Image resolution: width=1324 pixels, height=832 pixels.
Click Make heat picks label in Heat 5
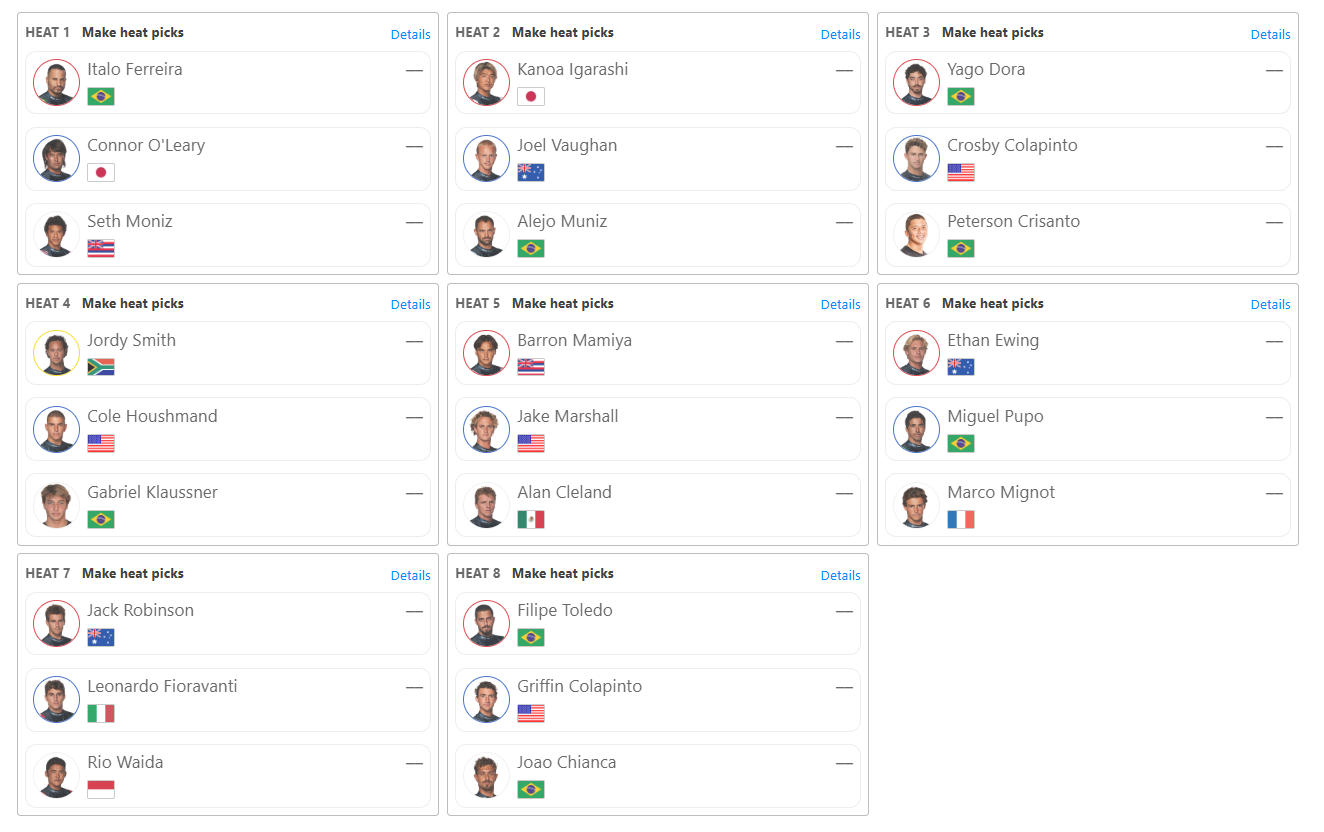click(x=563, y=303)
